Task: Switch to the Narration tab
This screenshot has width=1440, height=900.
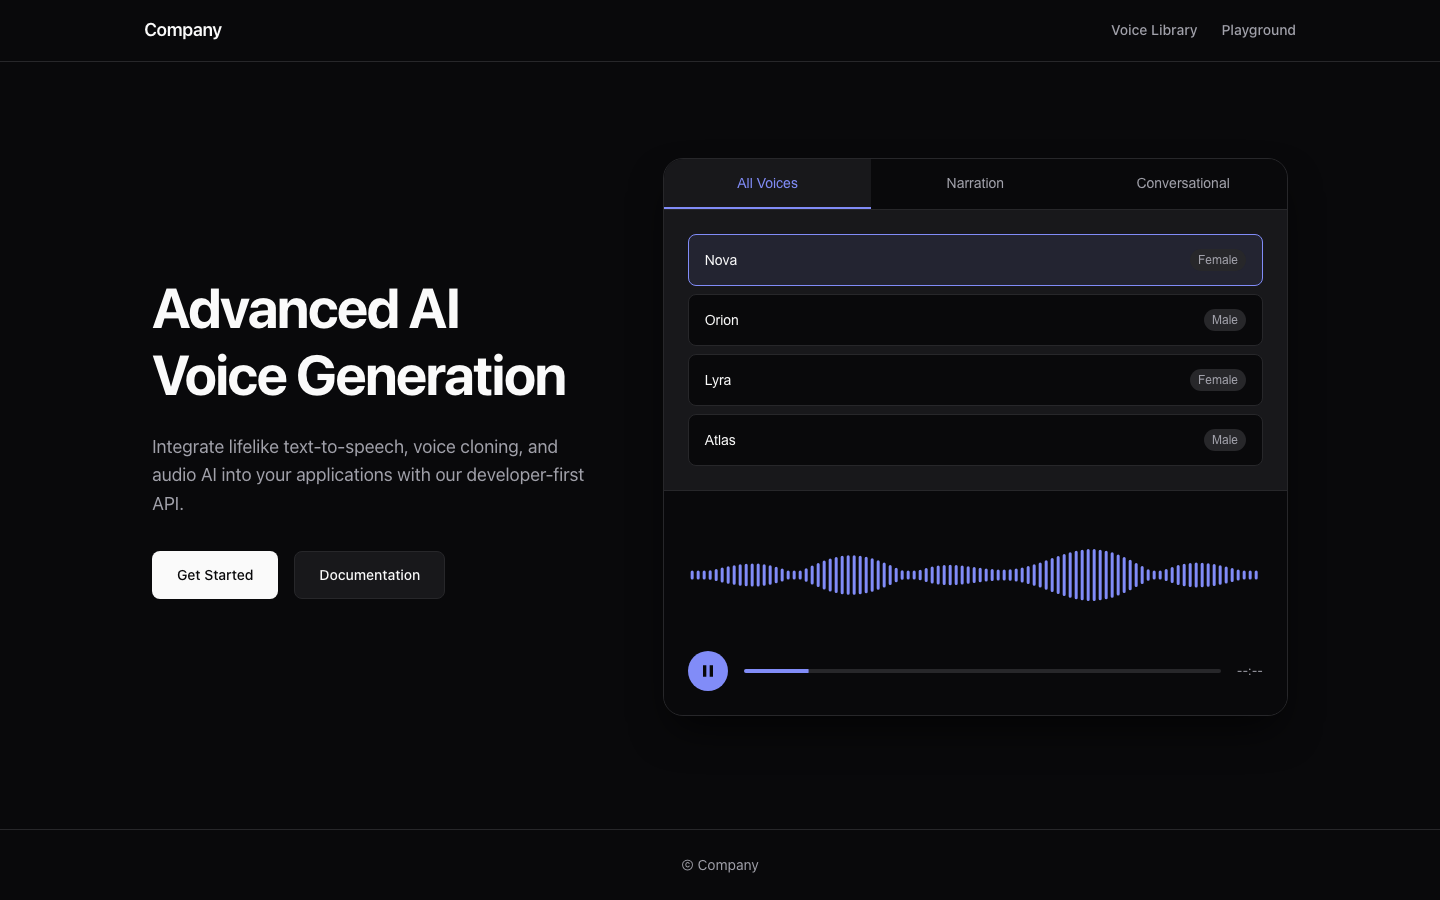Action: pos(975,184)
